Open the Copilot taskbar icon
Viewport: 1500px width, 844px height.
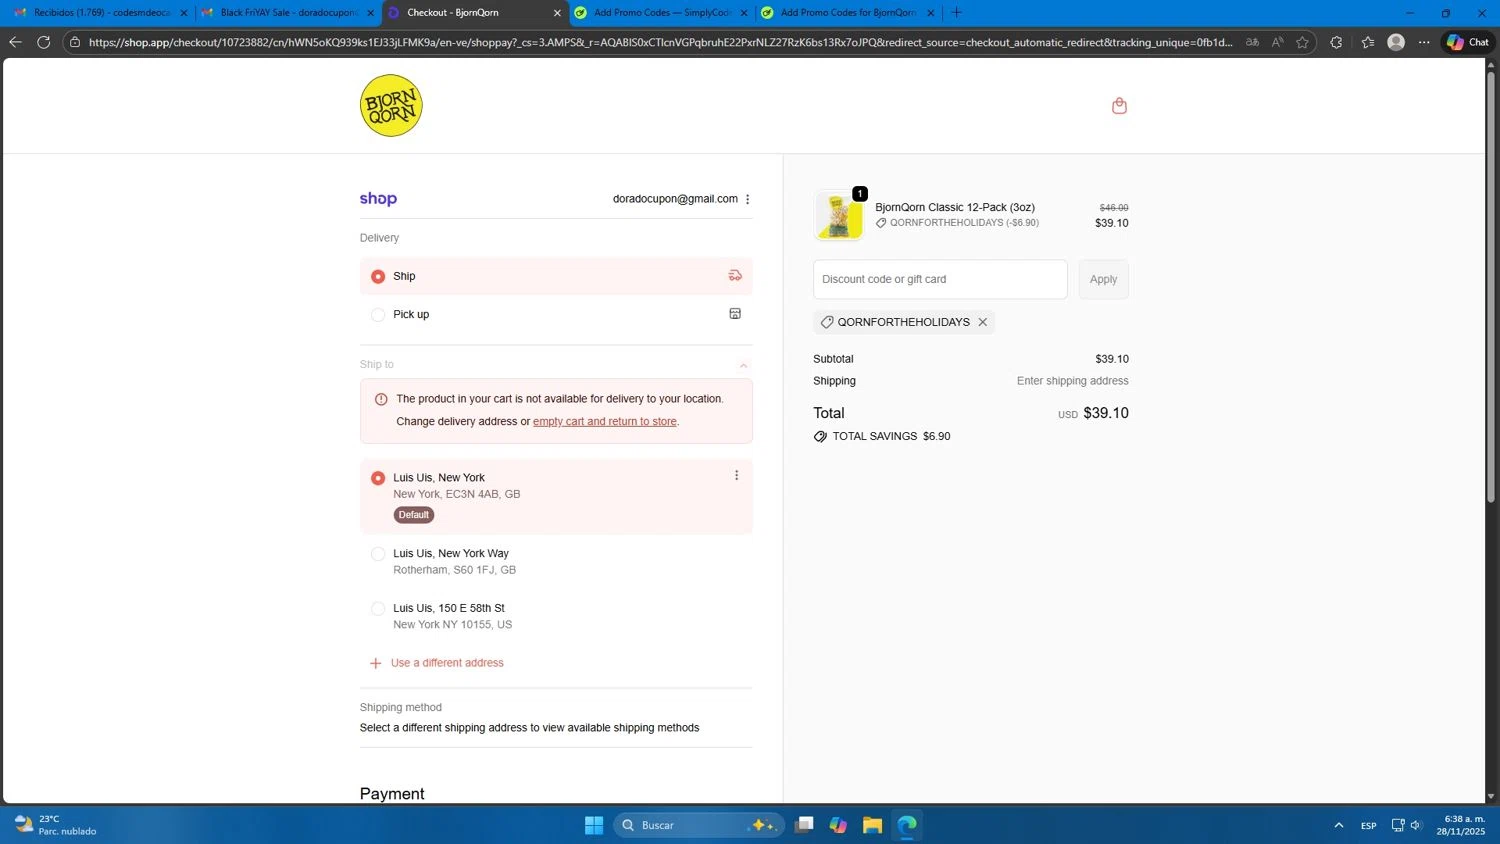[838, 825]
